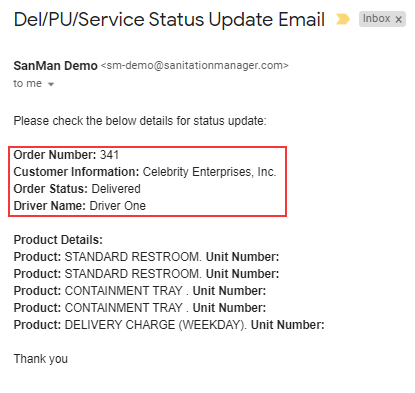Expand the 'to me' recipient details arrow
This screenshot has height=393, width=415.
51,84
